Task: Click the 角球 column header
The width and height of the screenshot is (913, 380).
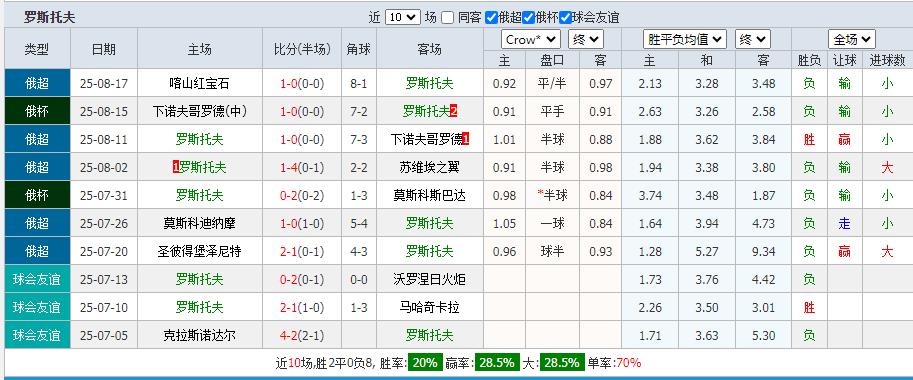Action: tap(358, 49)
